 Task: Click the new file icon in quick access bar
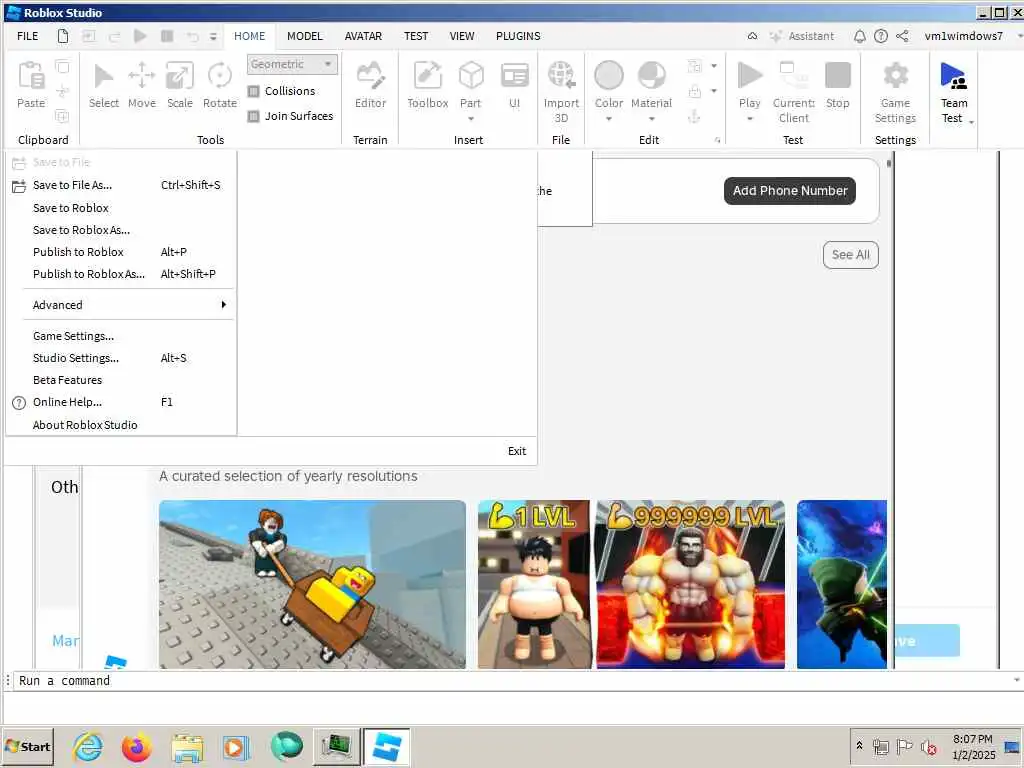(x=63, y=36)
